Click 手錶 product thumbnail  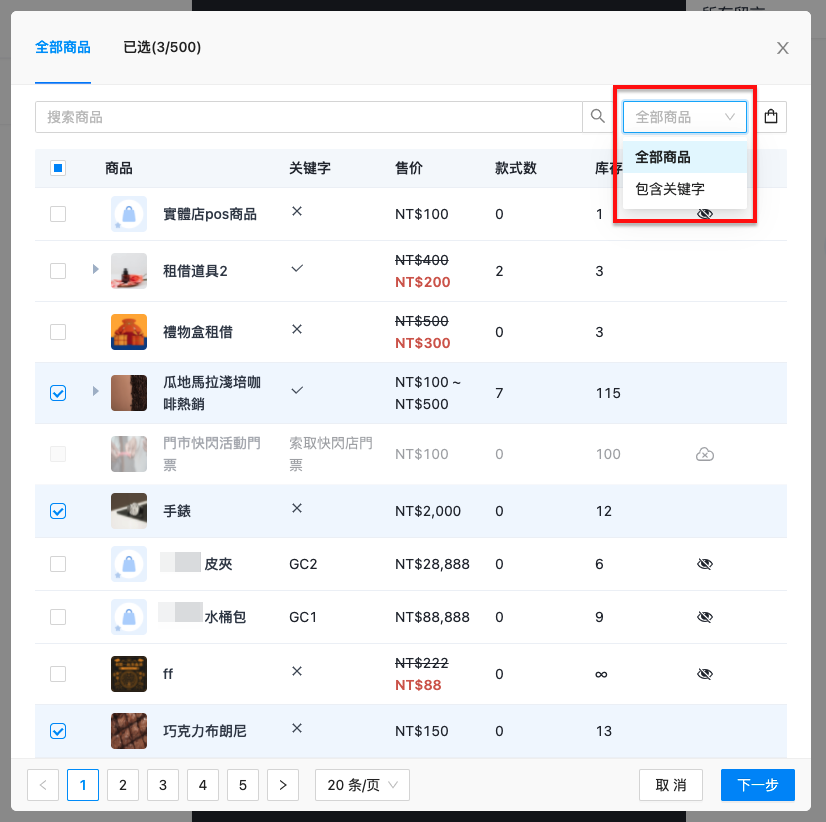[x=129, y=511]
